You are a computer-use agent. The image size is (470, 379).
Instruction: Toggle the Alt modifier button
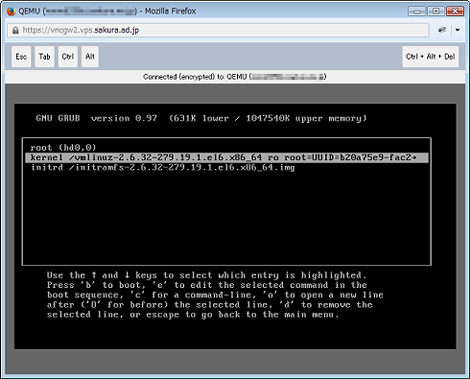point(90,57)
